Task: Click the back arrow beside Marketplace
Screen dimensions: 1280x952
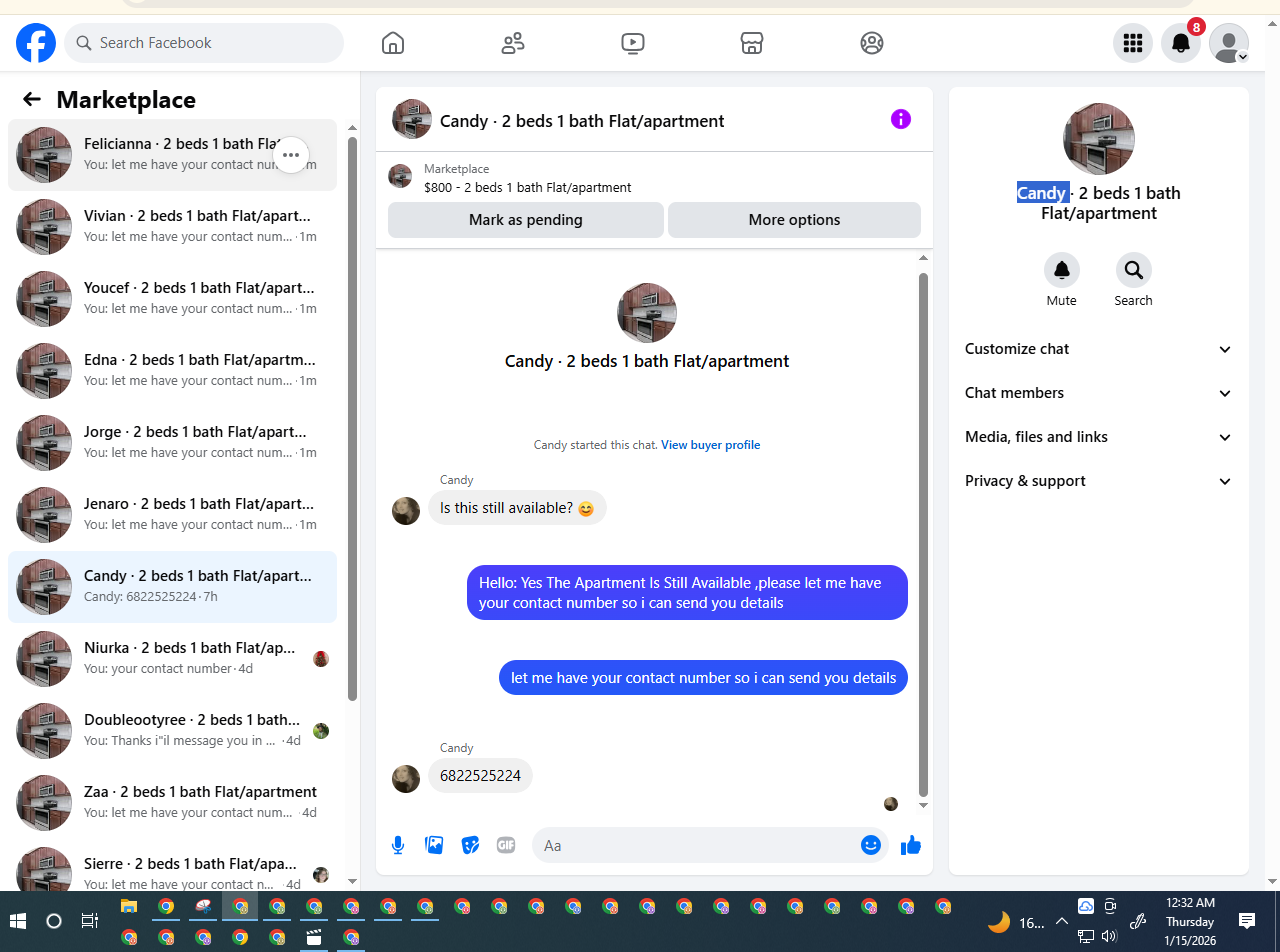Action: click(32, 99)
